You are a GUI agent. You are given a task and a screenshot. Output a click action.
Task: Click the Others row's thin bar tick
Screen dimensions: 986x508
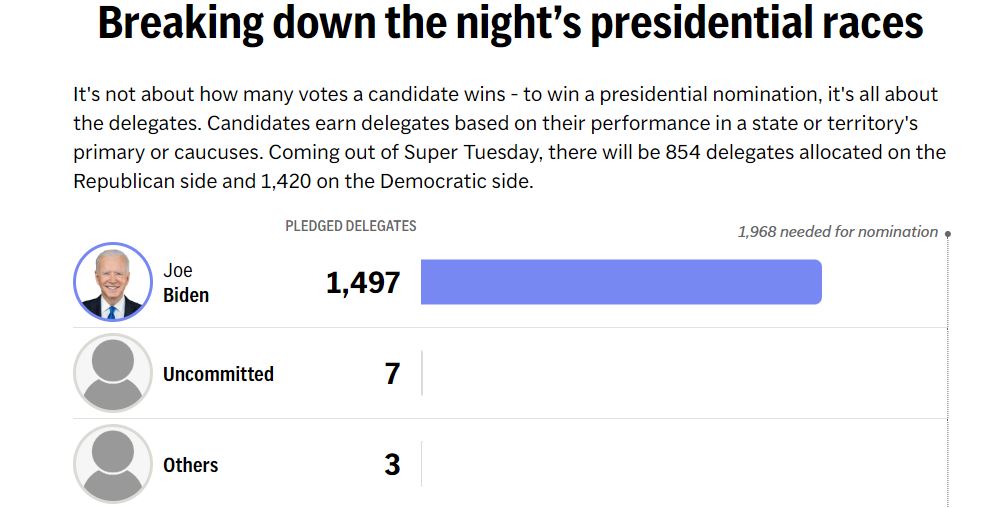(x=422, y=465)
